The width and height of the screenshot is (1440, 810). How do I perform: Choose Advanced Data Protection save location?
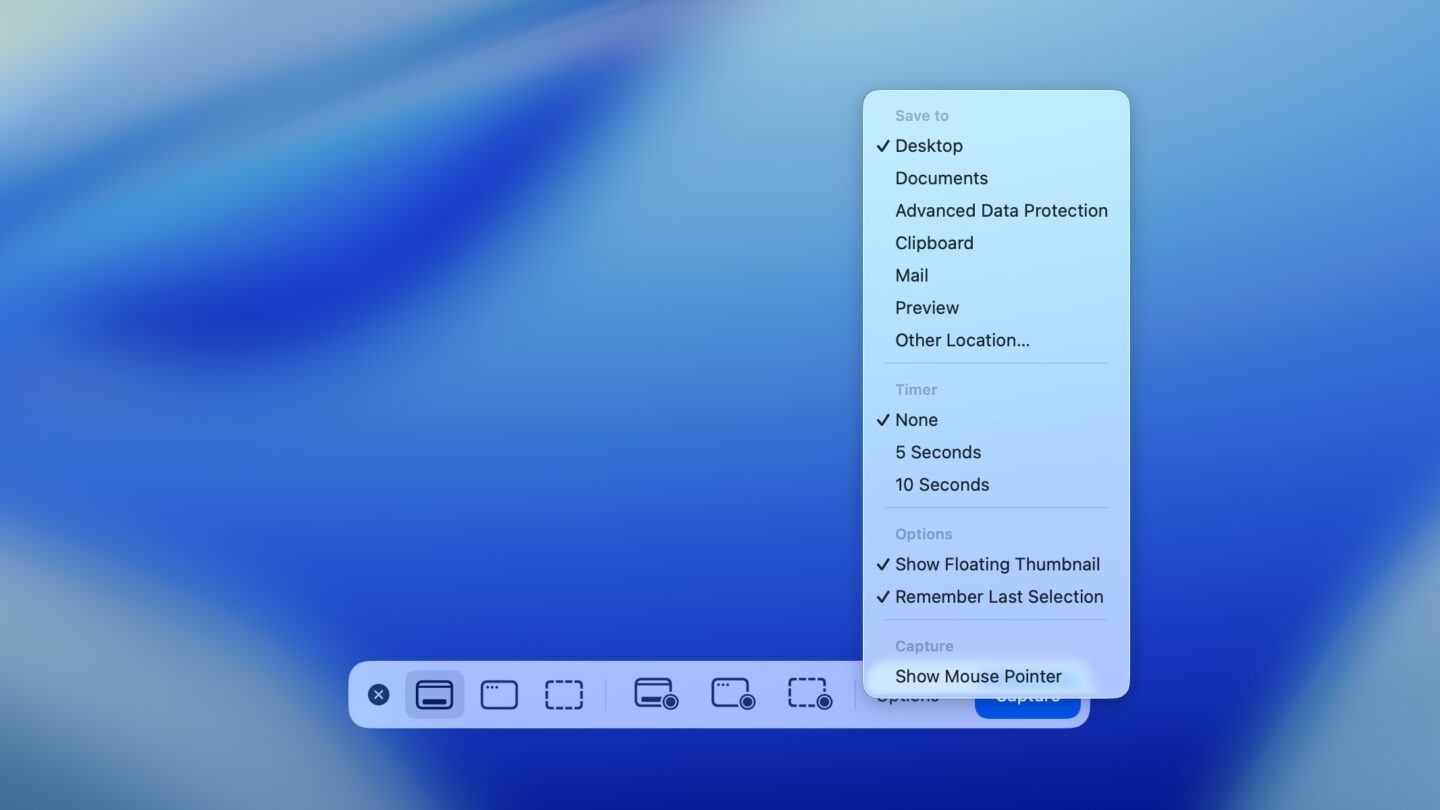1001,210
